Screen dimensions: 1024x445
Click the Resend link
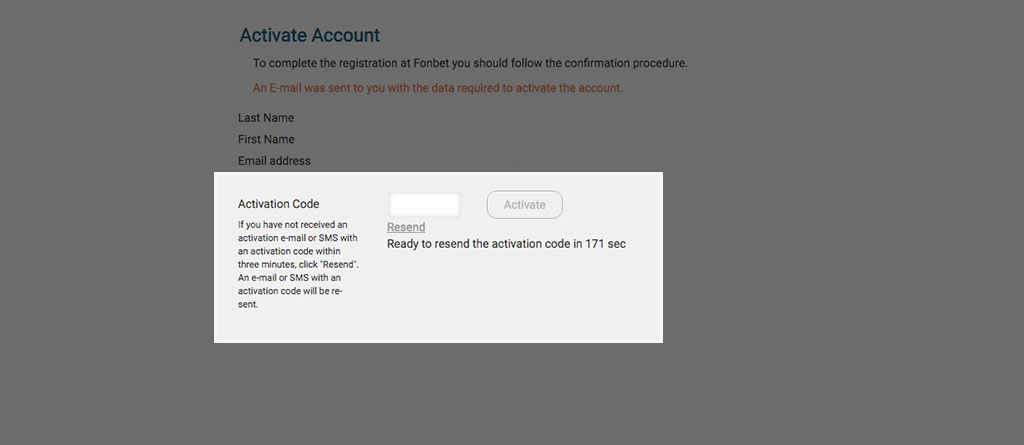406,227
